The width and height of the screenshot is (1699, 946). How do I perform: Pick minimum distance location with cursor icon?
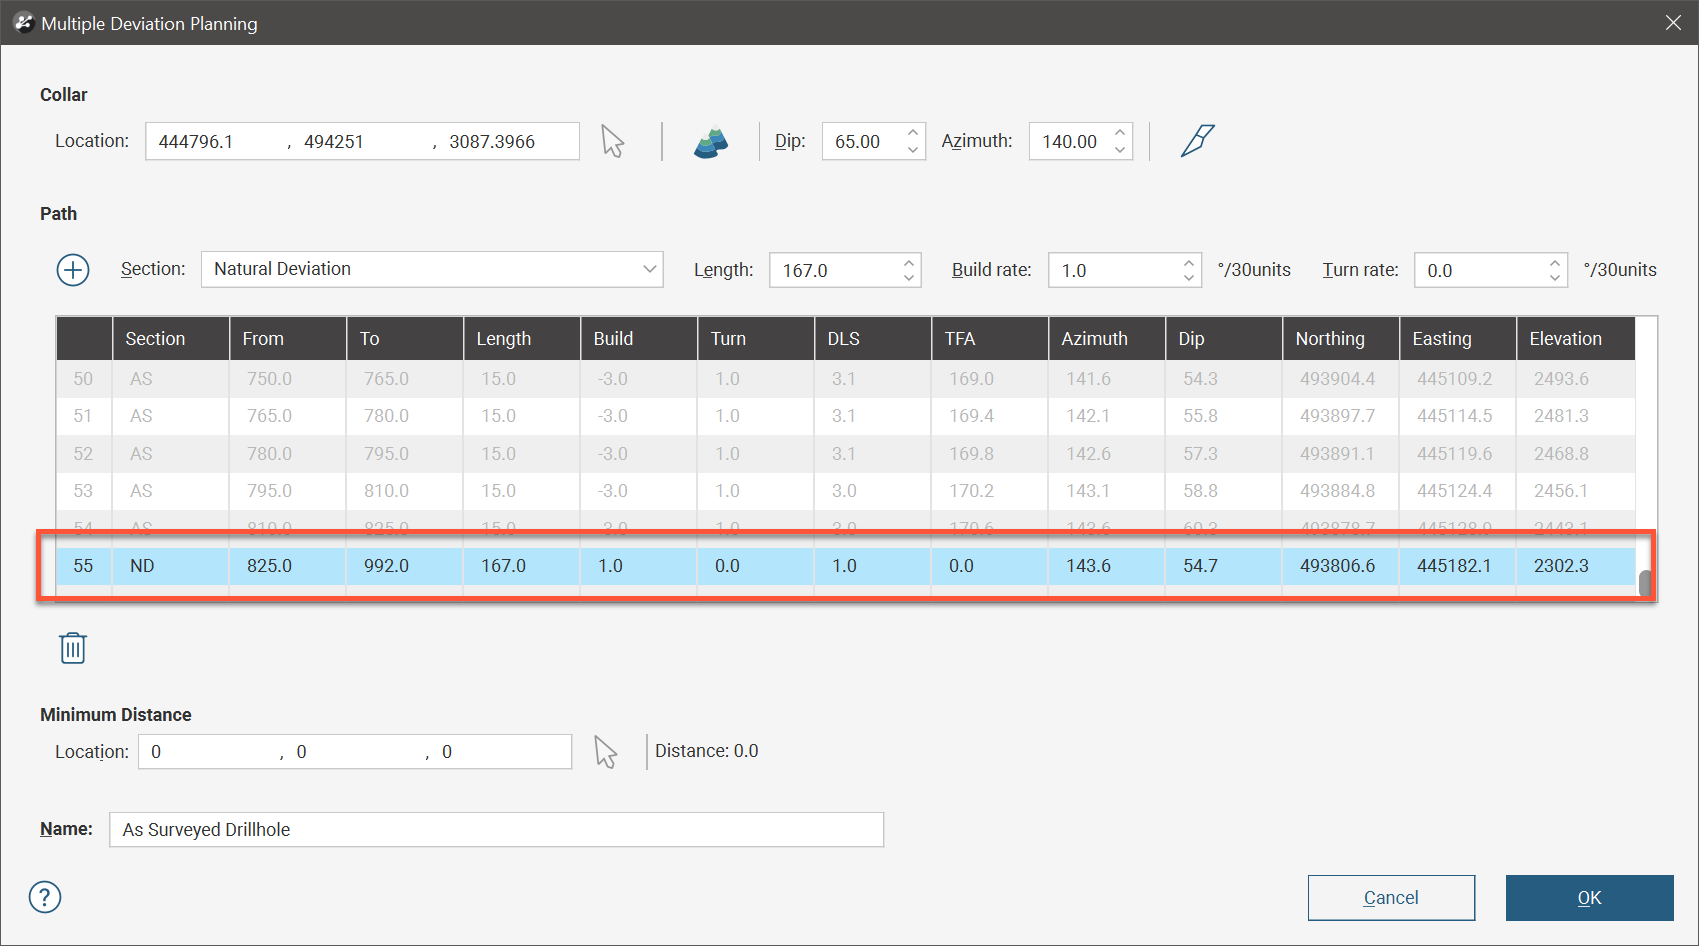pos(605,752)
